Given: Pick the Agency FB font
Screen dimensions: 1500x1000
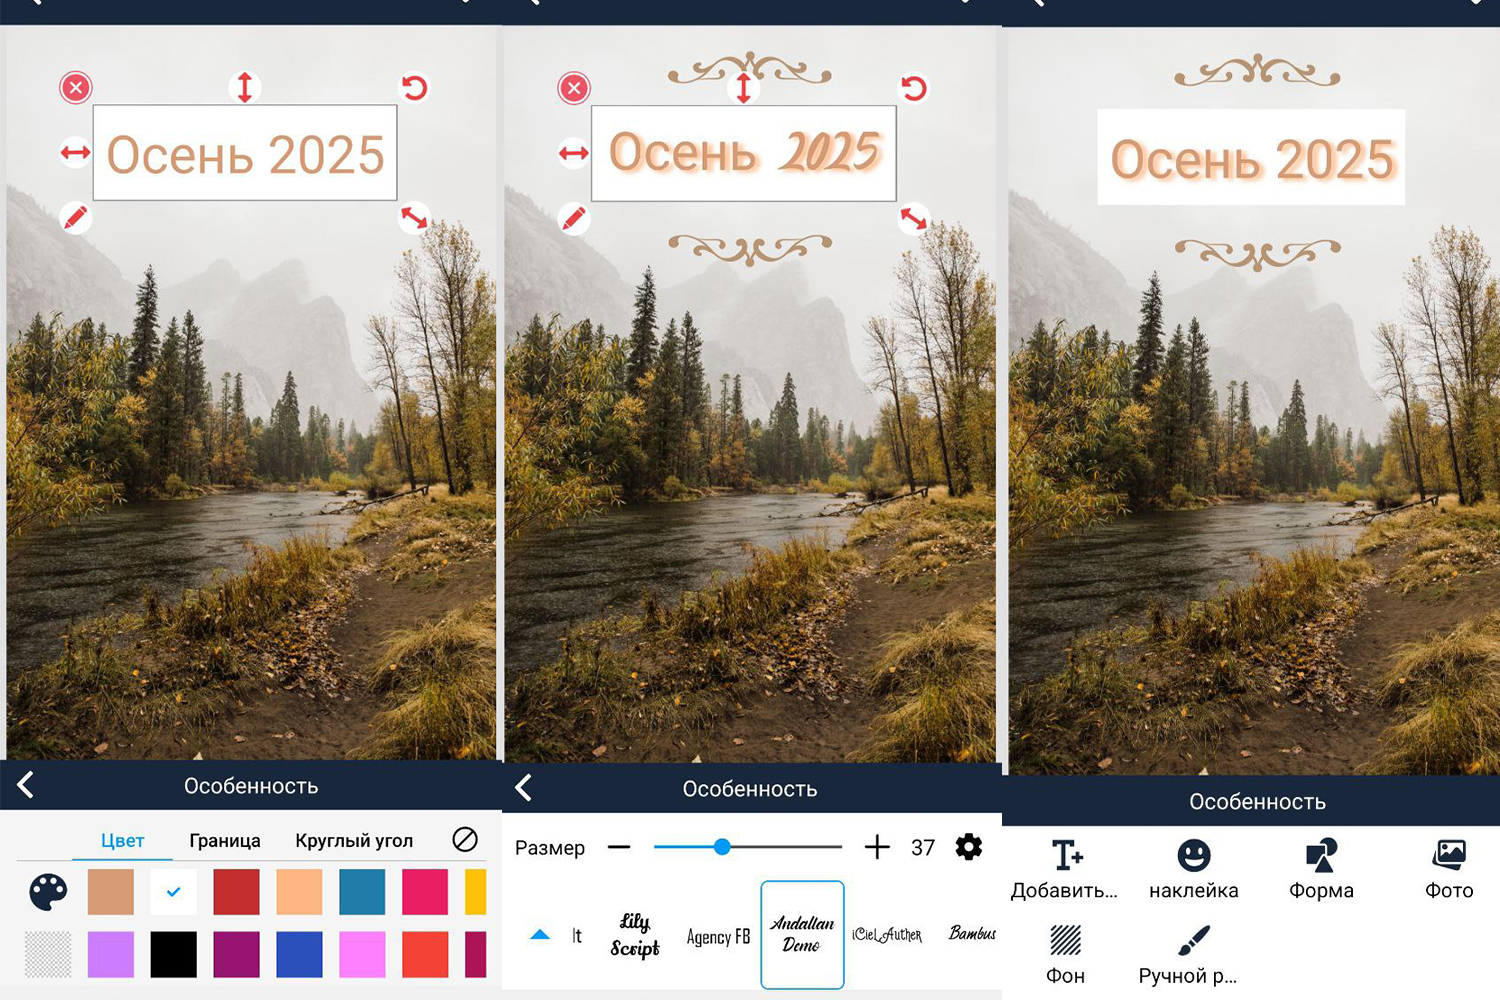Looking at the screenshot, I should pos(718,936).
